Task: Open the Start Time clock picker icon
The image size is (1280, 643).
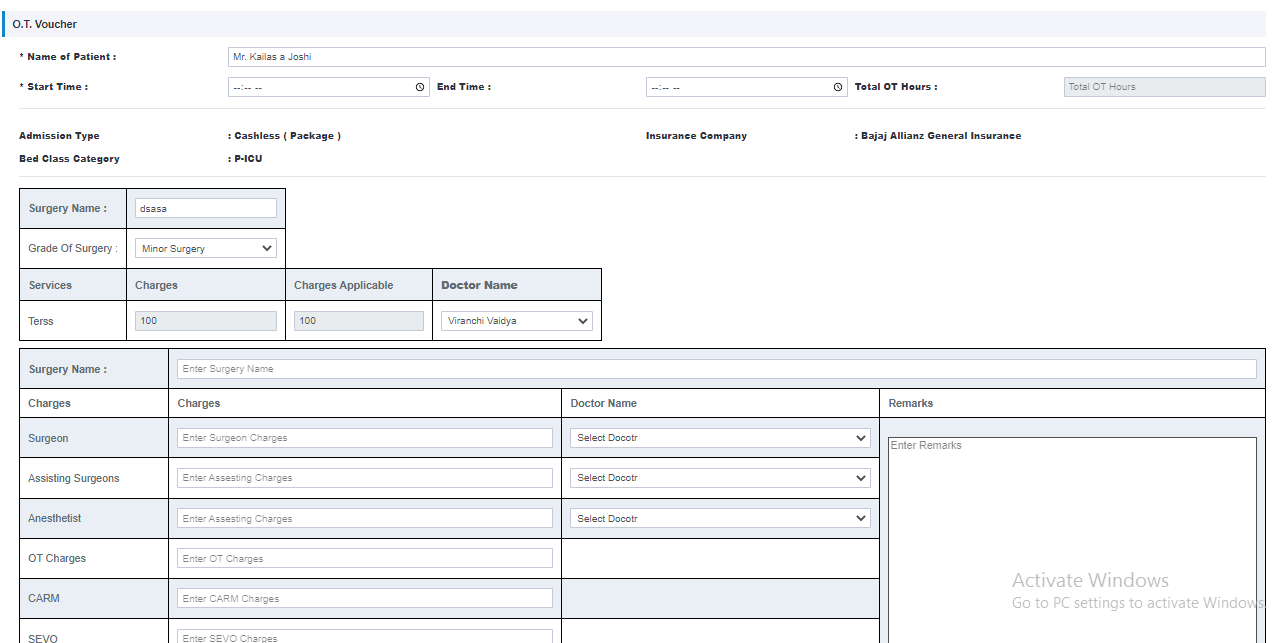Action: click(x=420, y=87)
